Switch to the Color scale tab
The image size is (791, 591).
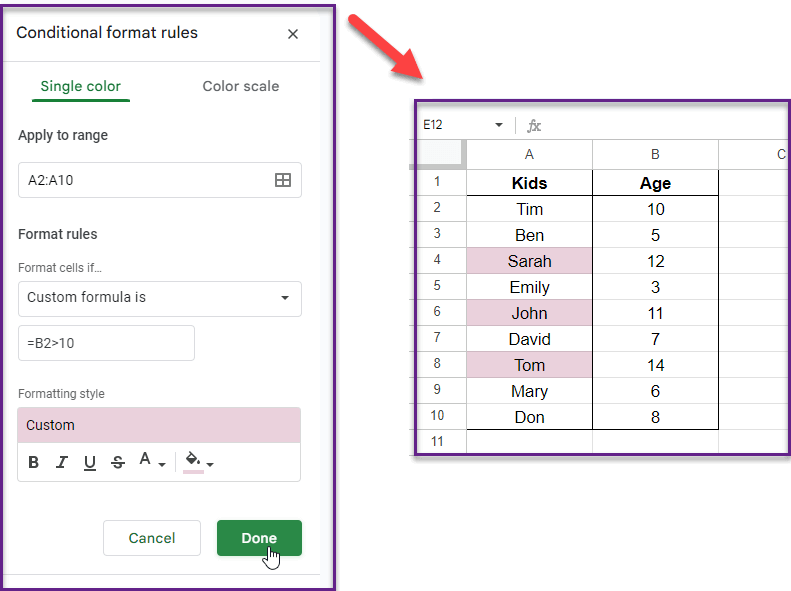point(241,86)
